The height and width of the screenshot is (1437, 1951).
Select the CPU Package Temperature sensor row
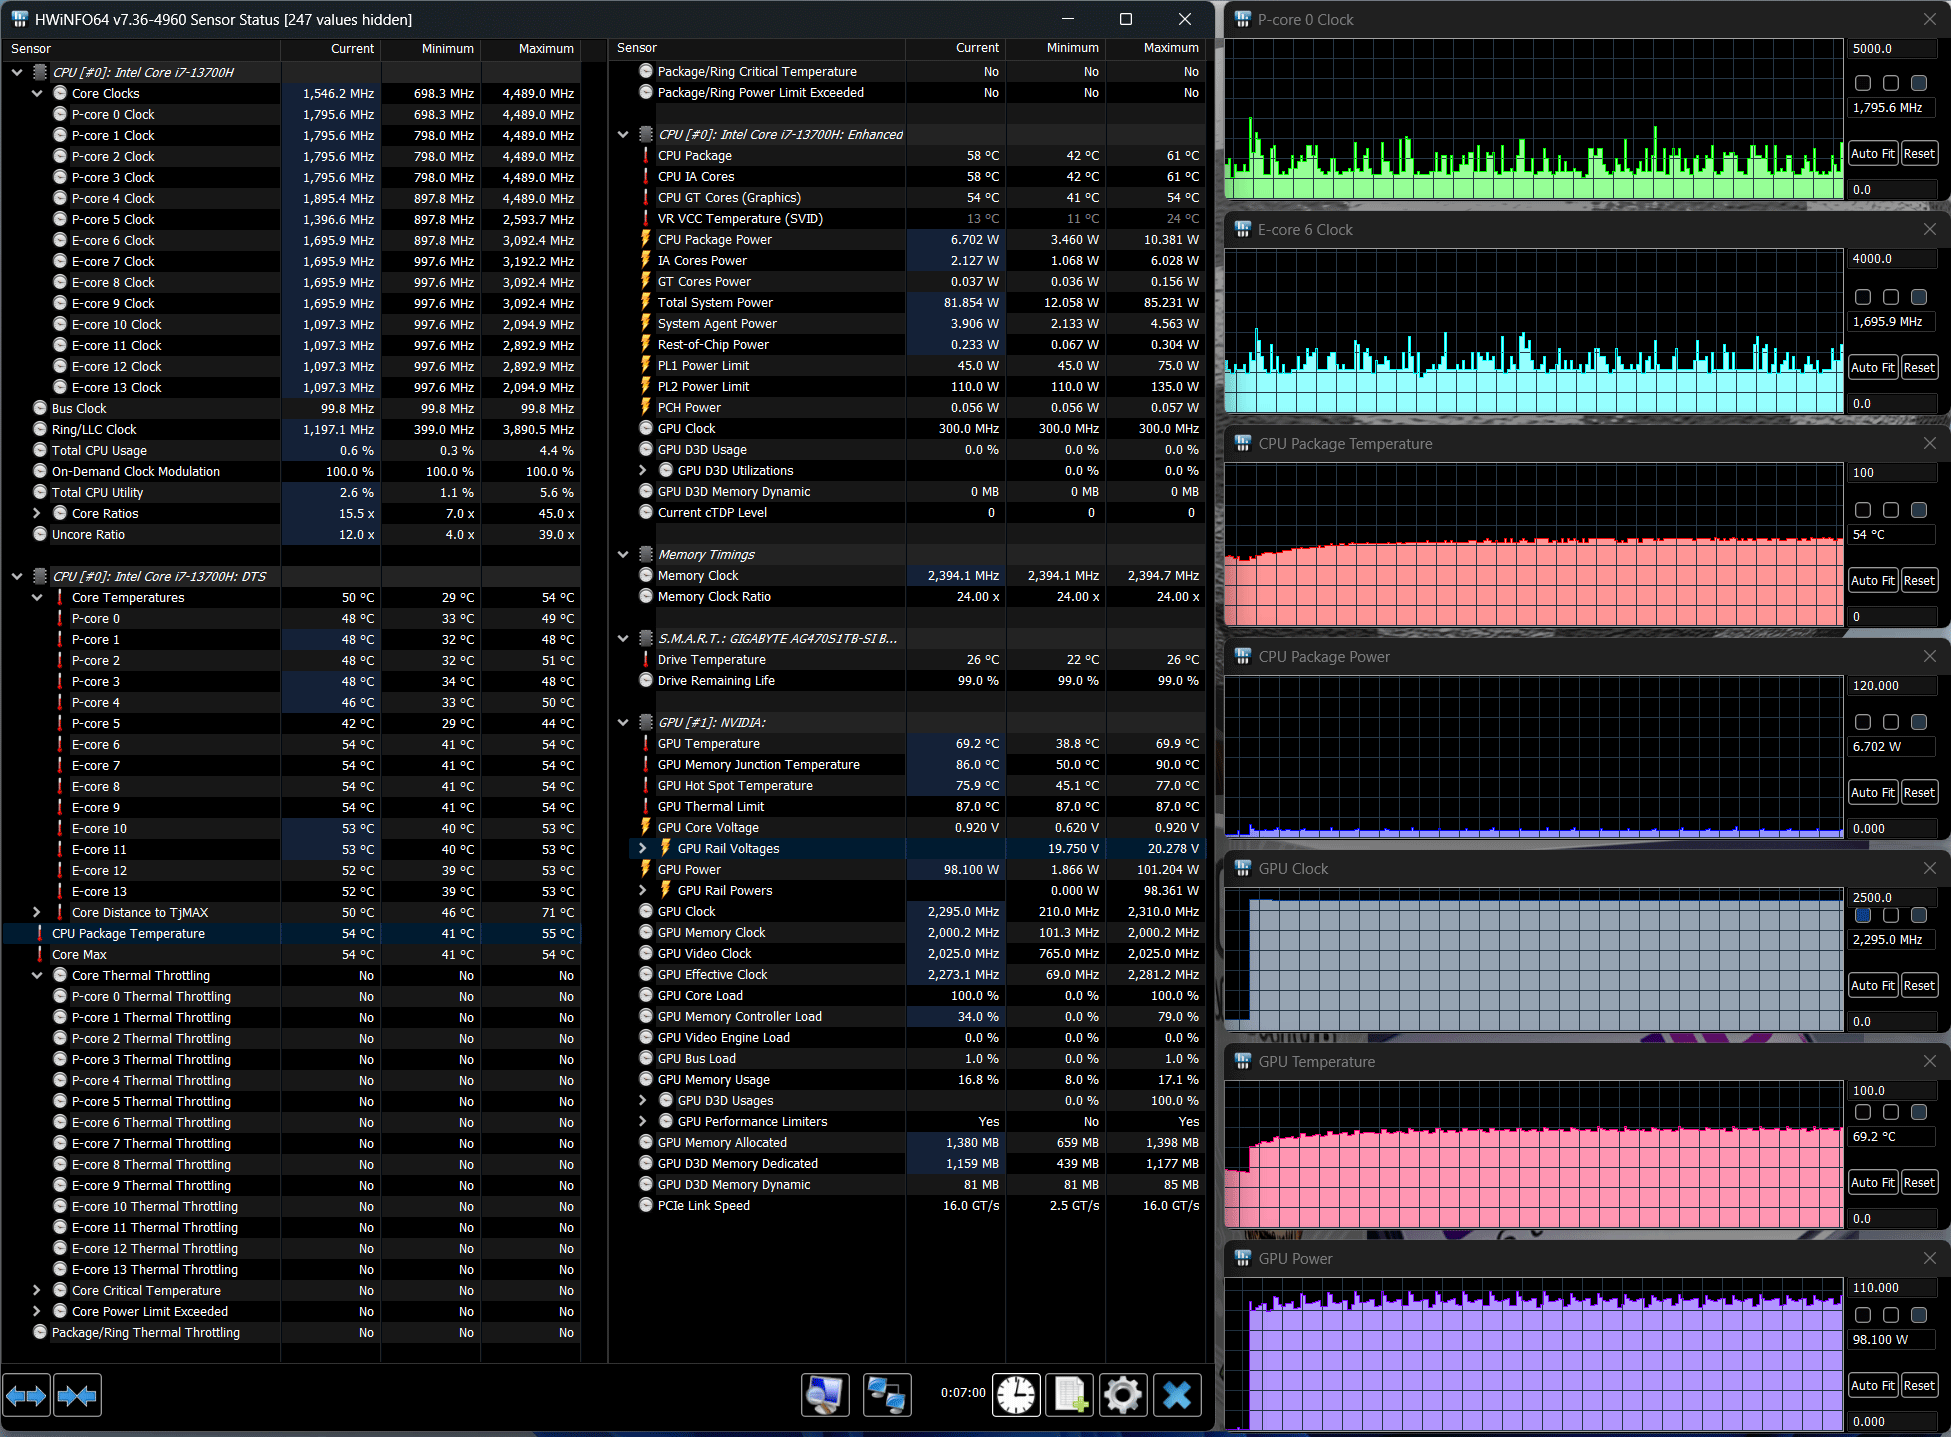(128, 933)
